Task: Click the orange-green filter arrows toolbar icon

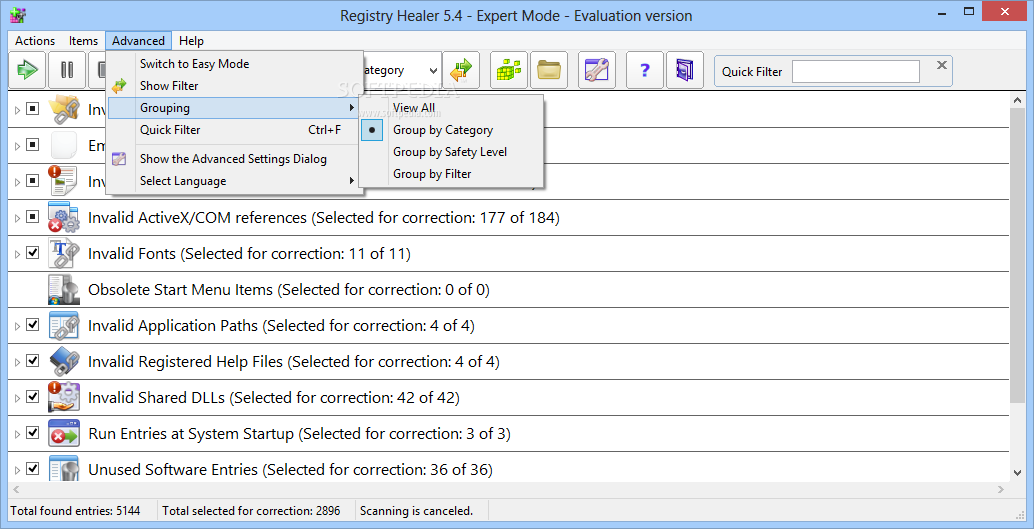Action: pyautogui.click(x=461, y=69)
